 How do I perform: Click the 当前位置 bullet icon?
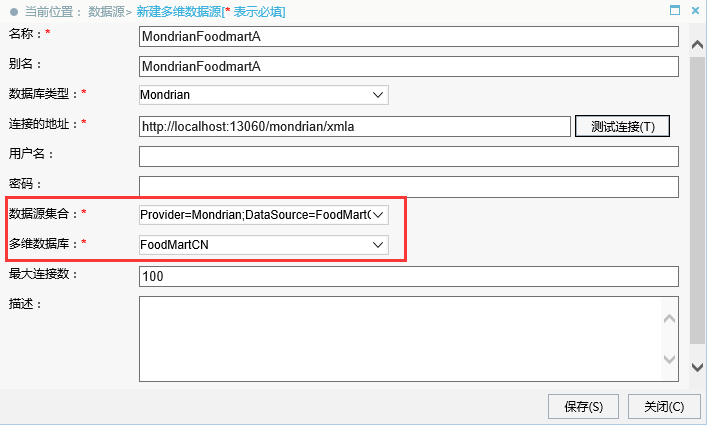click(x=14, y=12)
